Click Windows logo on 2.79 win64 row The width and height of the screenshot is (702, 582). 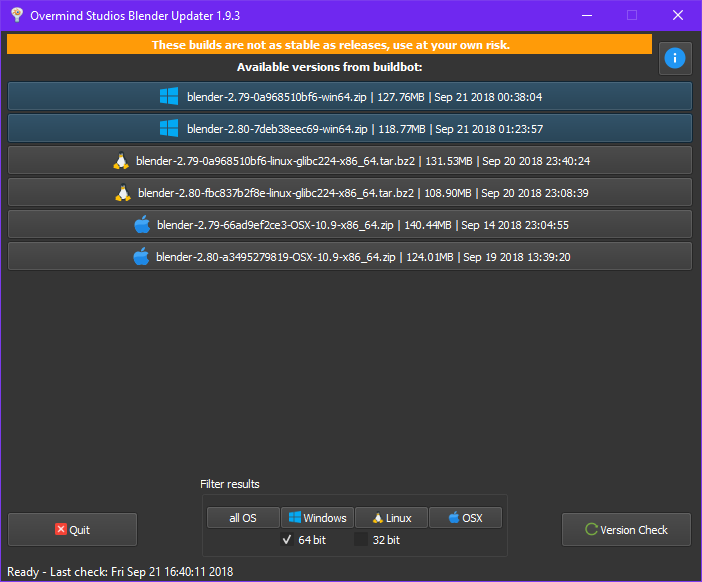point(169,96)
